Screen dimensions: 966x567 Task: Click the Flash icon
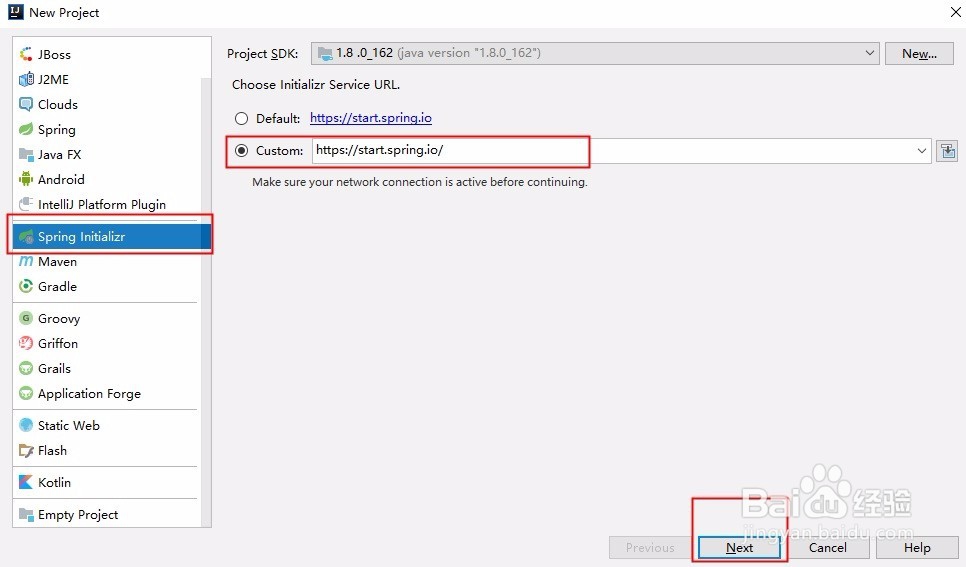coord(26,451)
